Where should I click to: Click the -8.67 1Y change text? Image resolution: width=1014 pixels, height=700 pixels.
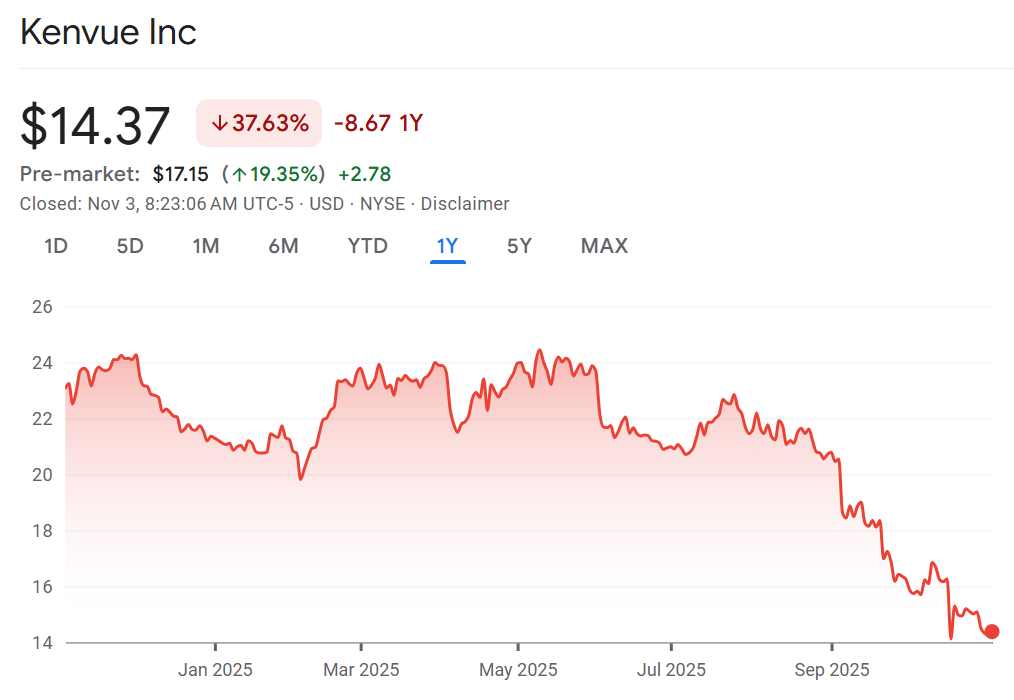click(x=378, y=124)
